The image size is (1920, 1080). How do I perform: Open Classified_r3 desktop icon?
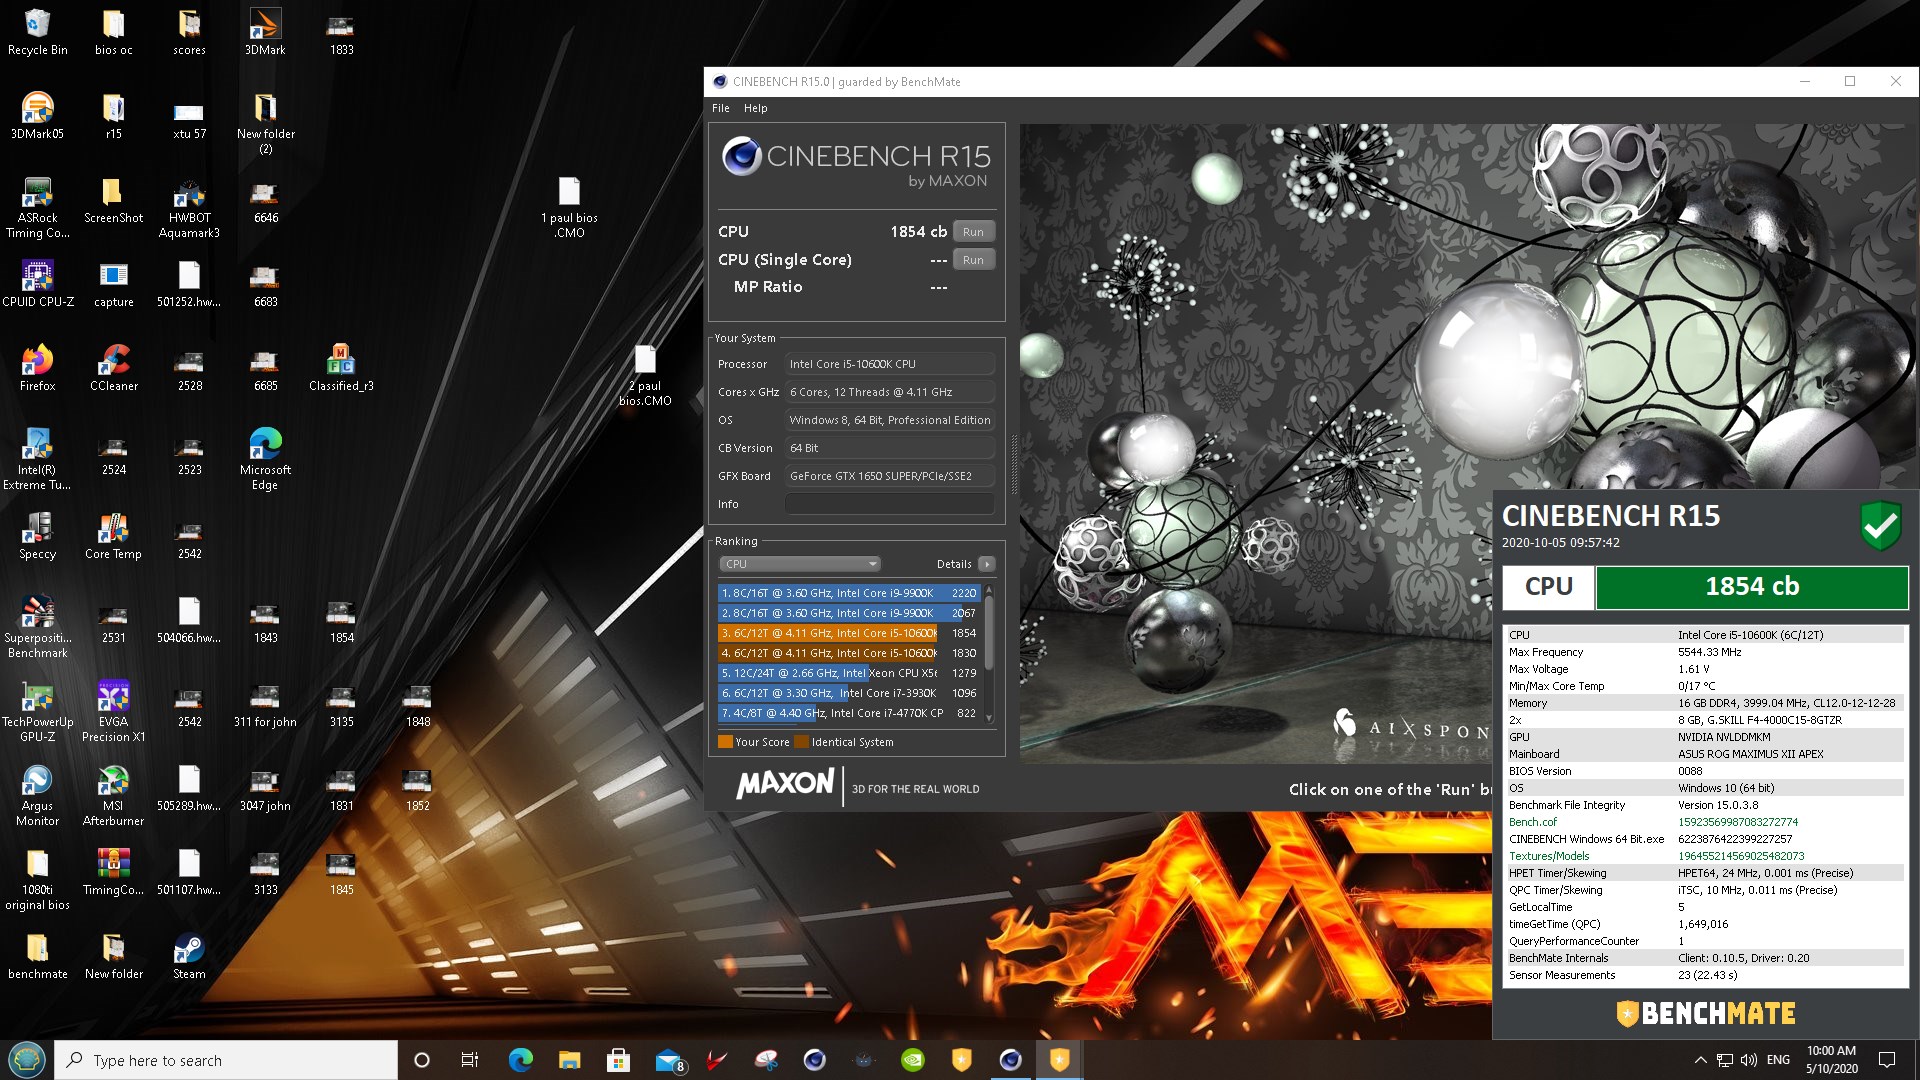click(341, 368)
